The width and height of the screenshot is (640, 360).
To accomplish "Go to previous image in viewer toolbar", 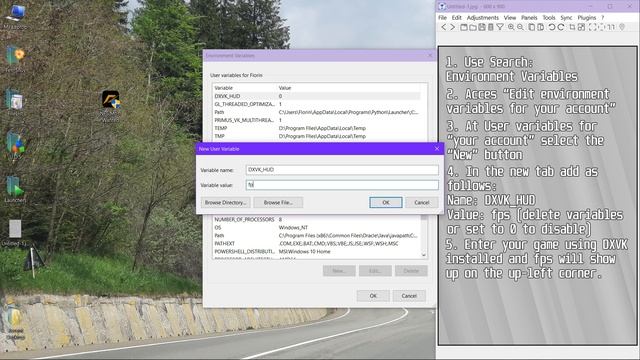I will point(444,27).
